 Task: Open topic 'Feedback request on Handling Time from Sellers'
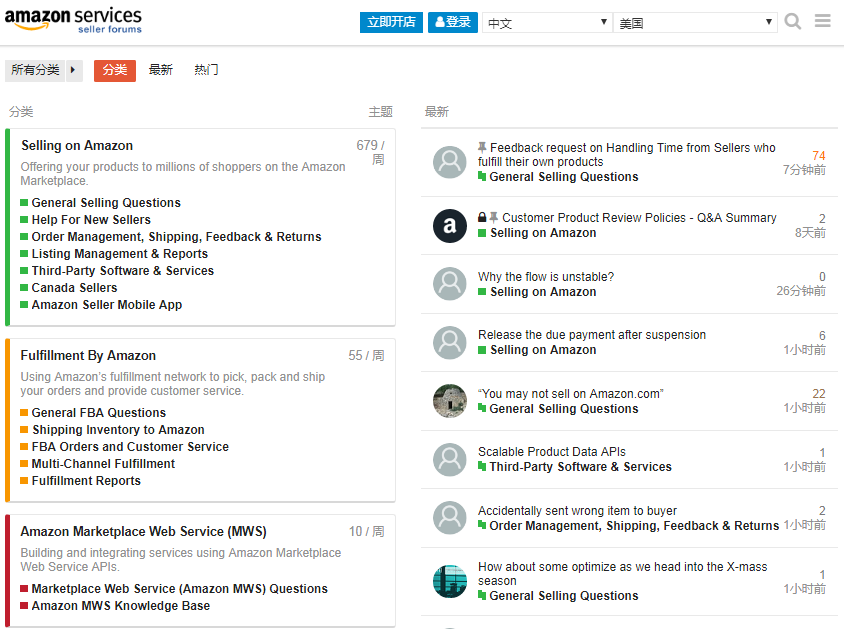pos(627,154)
